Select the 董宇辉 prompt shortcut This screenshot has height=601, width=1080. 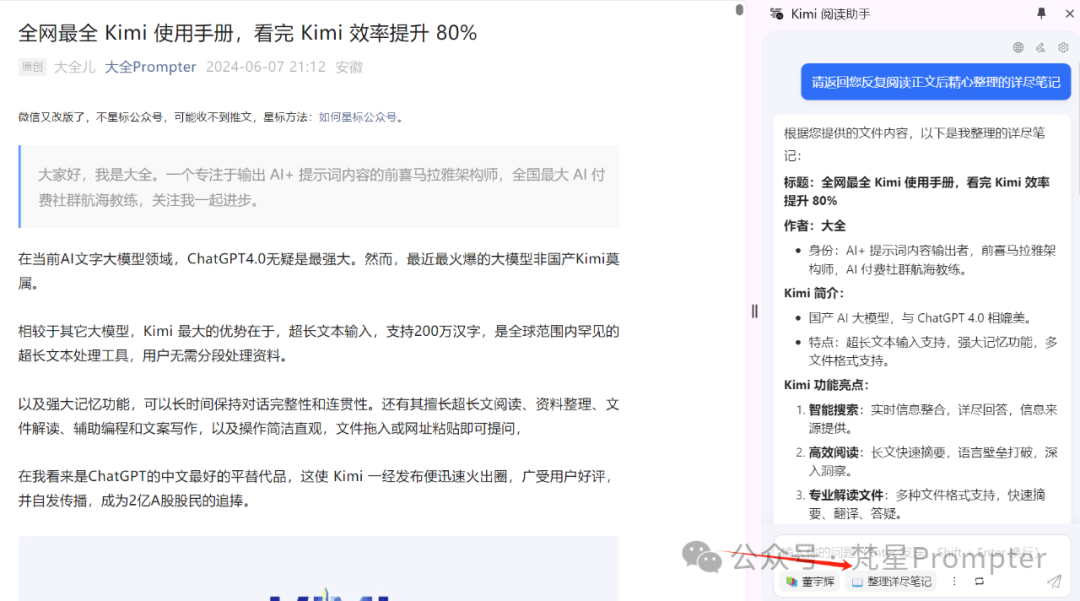810,581
